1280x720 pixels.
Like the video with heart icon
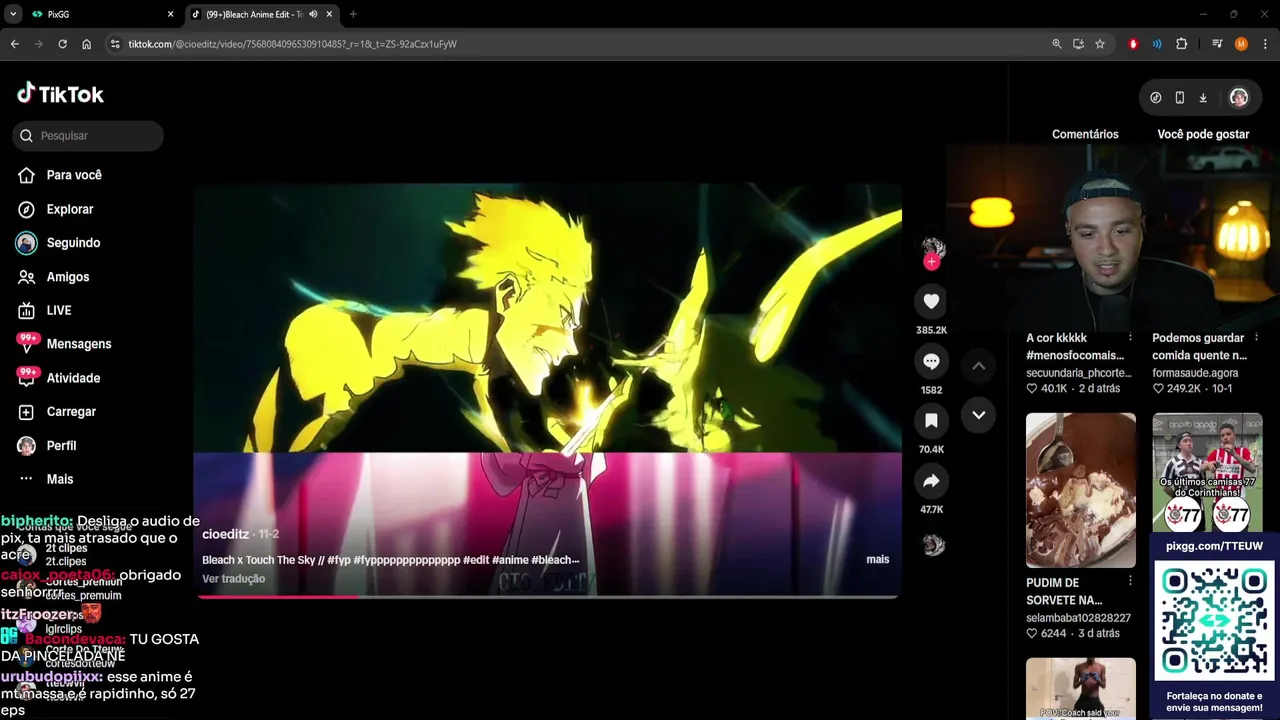931,301
